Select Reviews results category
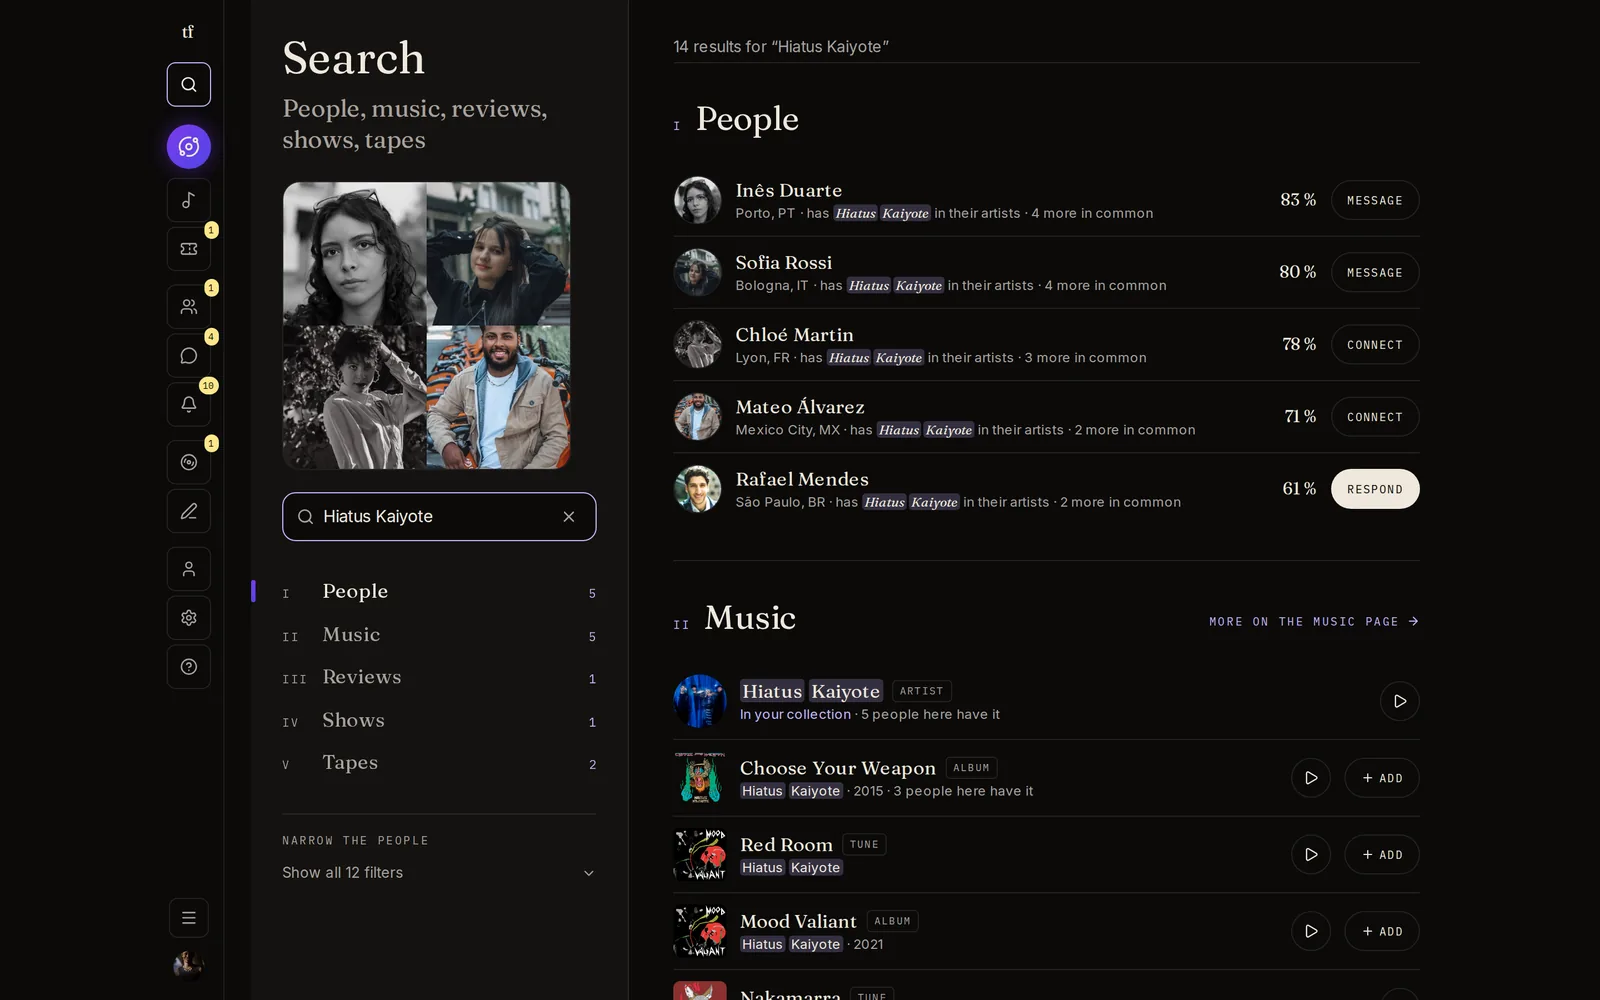 pos(439,678)
